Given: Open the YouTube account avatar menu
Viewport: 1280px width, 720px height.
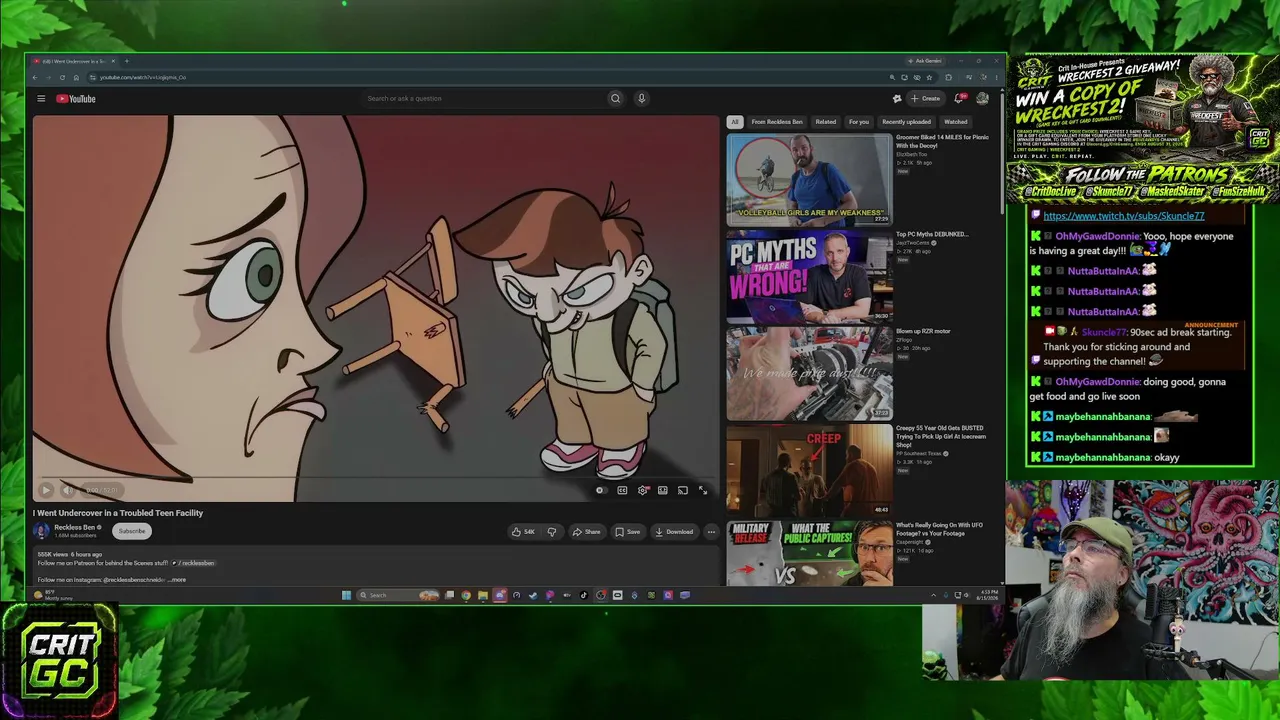Looking at the screenshot, I should tap(982, 98).
